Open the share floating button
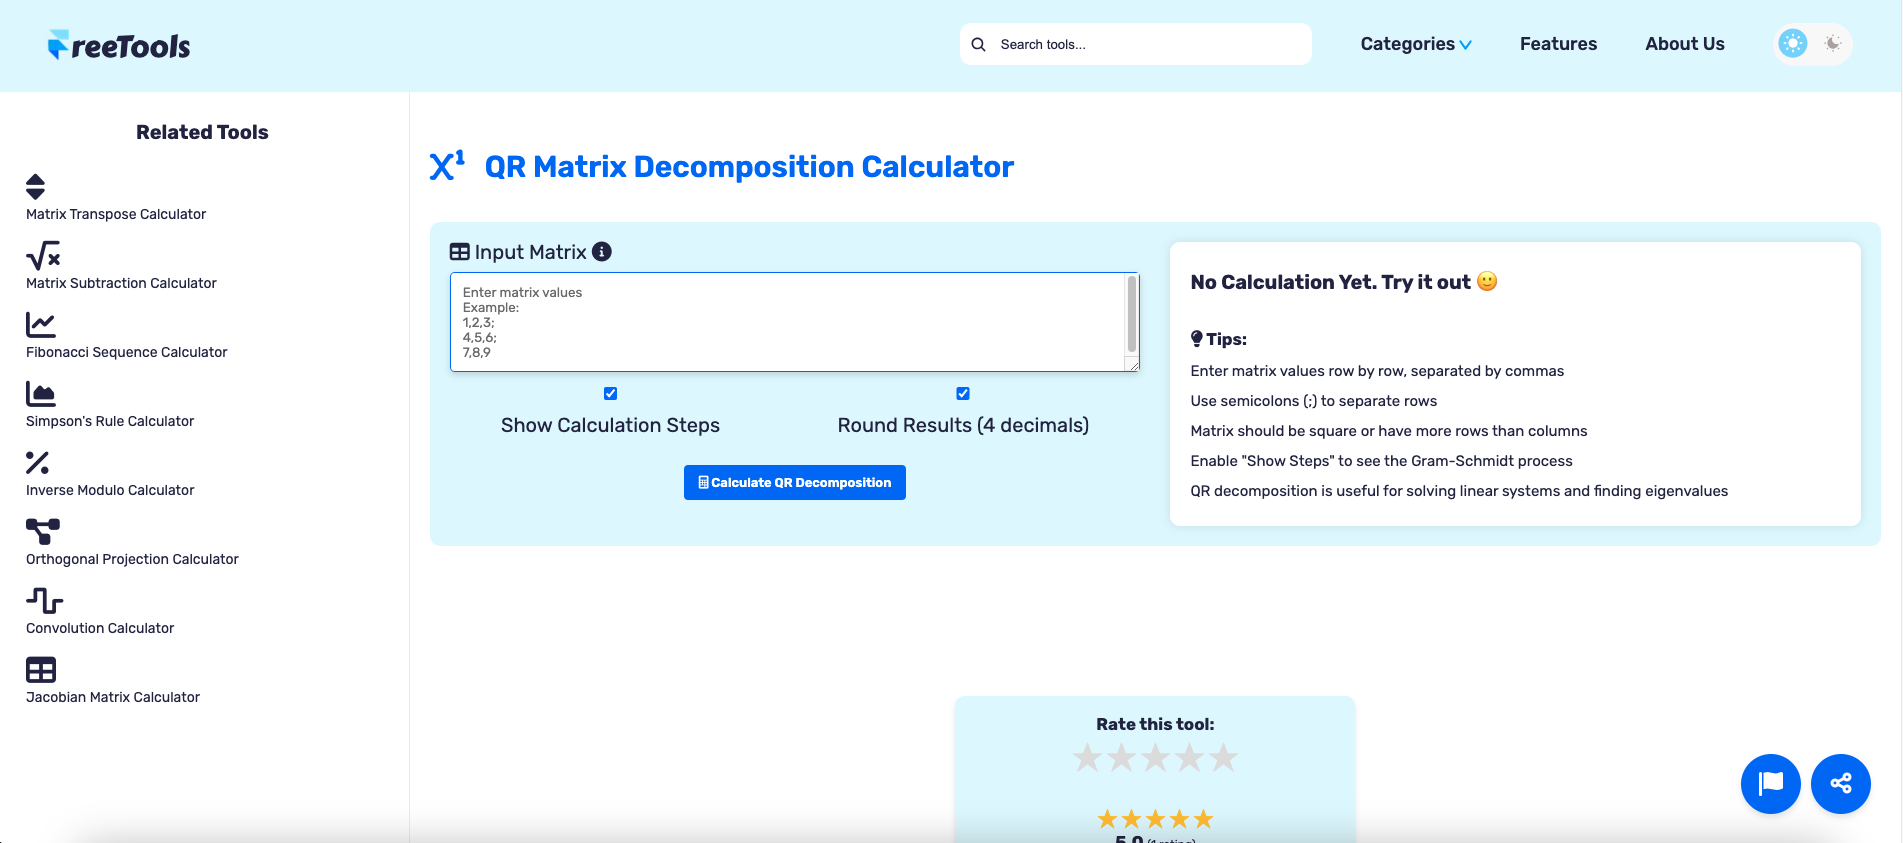Image resolution: width=1903 pixels, height=843 pixels. (1840, 784)
